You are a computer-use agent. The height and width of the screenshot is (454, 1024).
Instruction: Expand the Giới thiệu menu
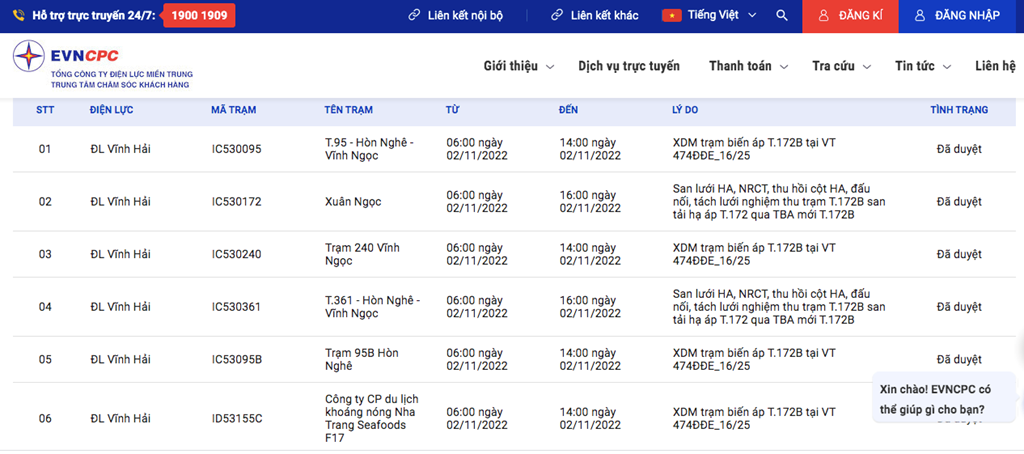coord(518,66)
